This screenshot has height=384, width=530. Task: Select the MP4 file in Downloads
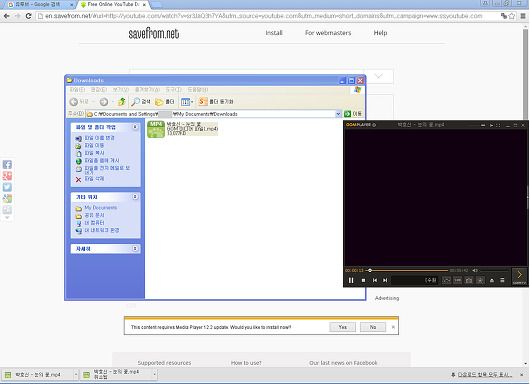coord(183,129)
